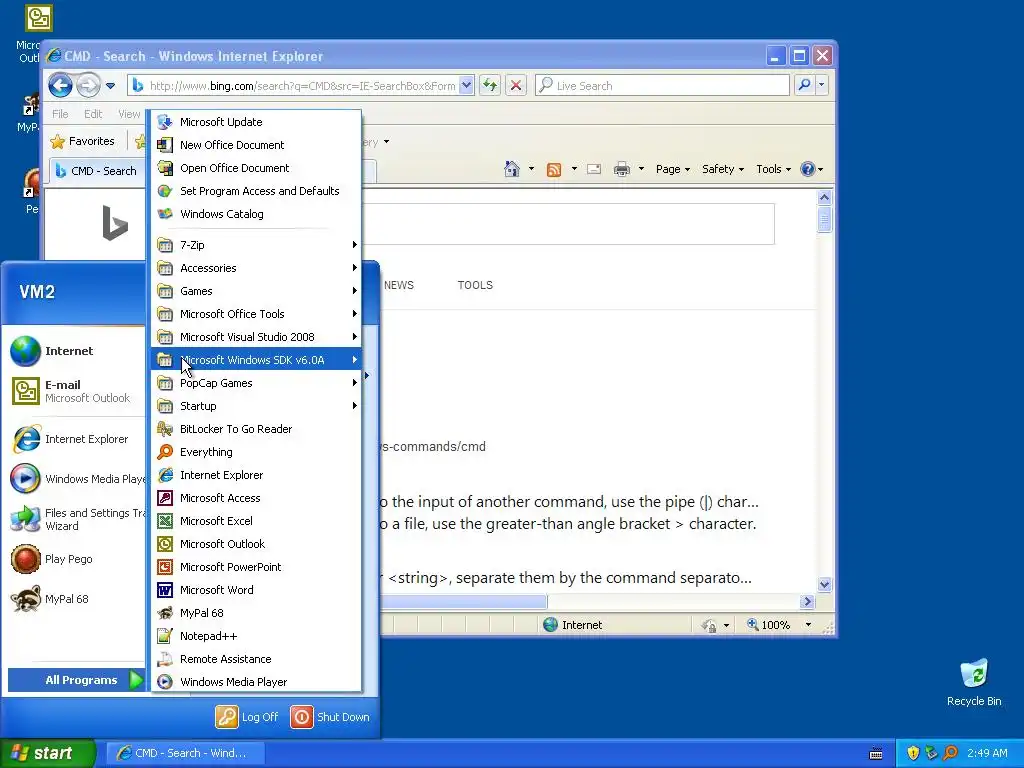The height and width of the screenshot is (768, 1024).
Task: Open Recycle Bin on desktop
Action: [x=974, y=683]
